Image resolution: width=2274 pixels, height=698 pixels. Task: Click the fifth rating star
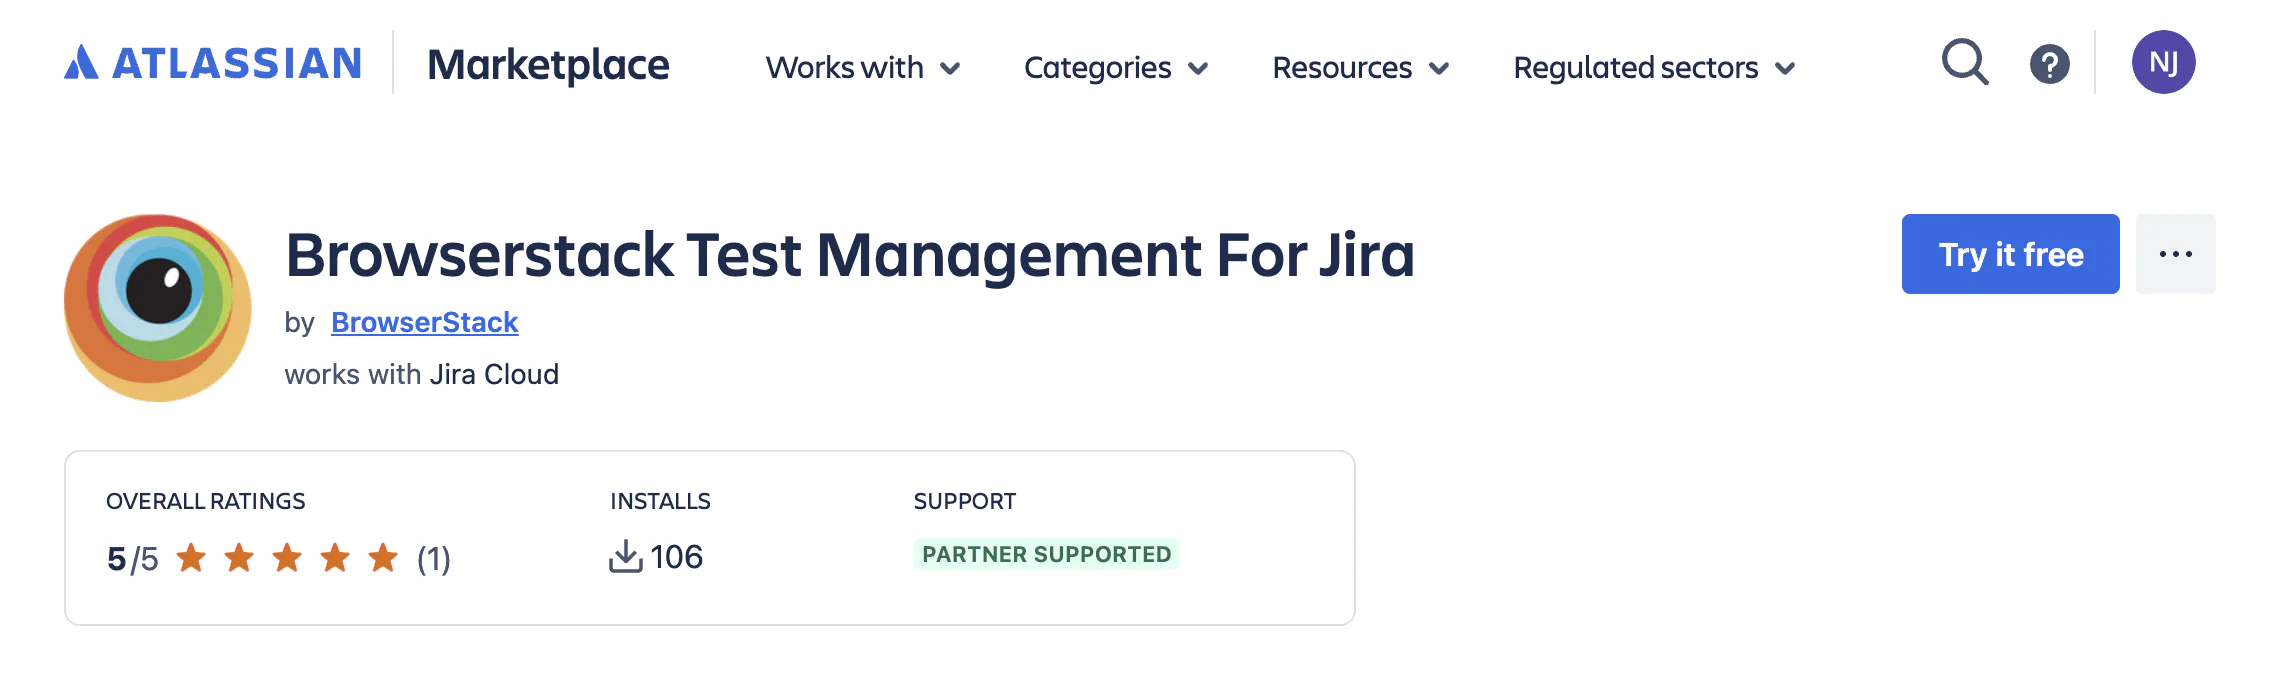(x=383, y=557)
